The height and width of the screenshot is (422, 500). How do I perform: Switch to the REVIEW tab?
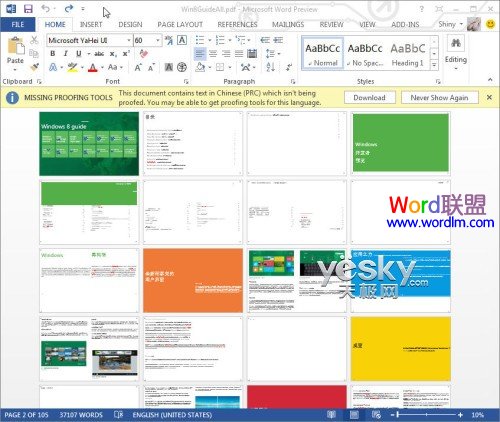[331, 24]
